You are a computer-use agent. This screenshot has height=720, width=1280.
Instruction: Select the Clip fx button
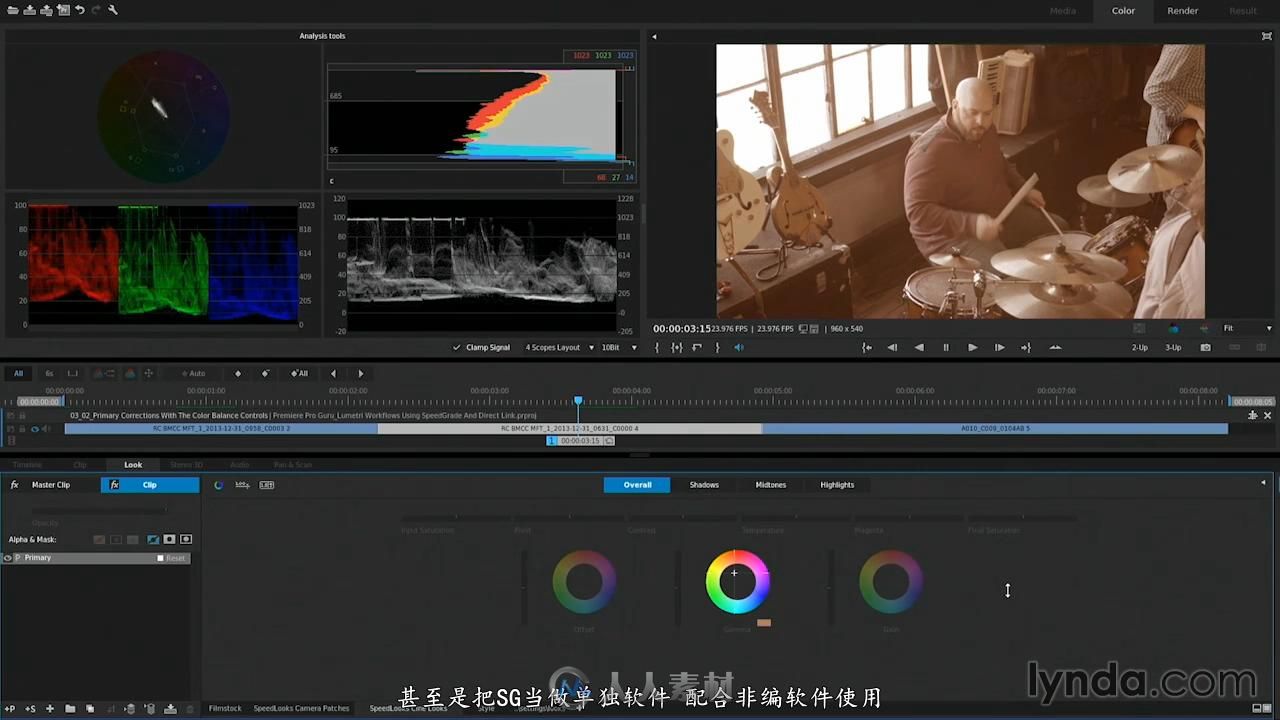pyautogui.click(x=150, y=484)
